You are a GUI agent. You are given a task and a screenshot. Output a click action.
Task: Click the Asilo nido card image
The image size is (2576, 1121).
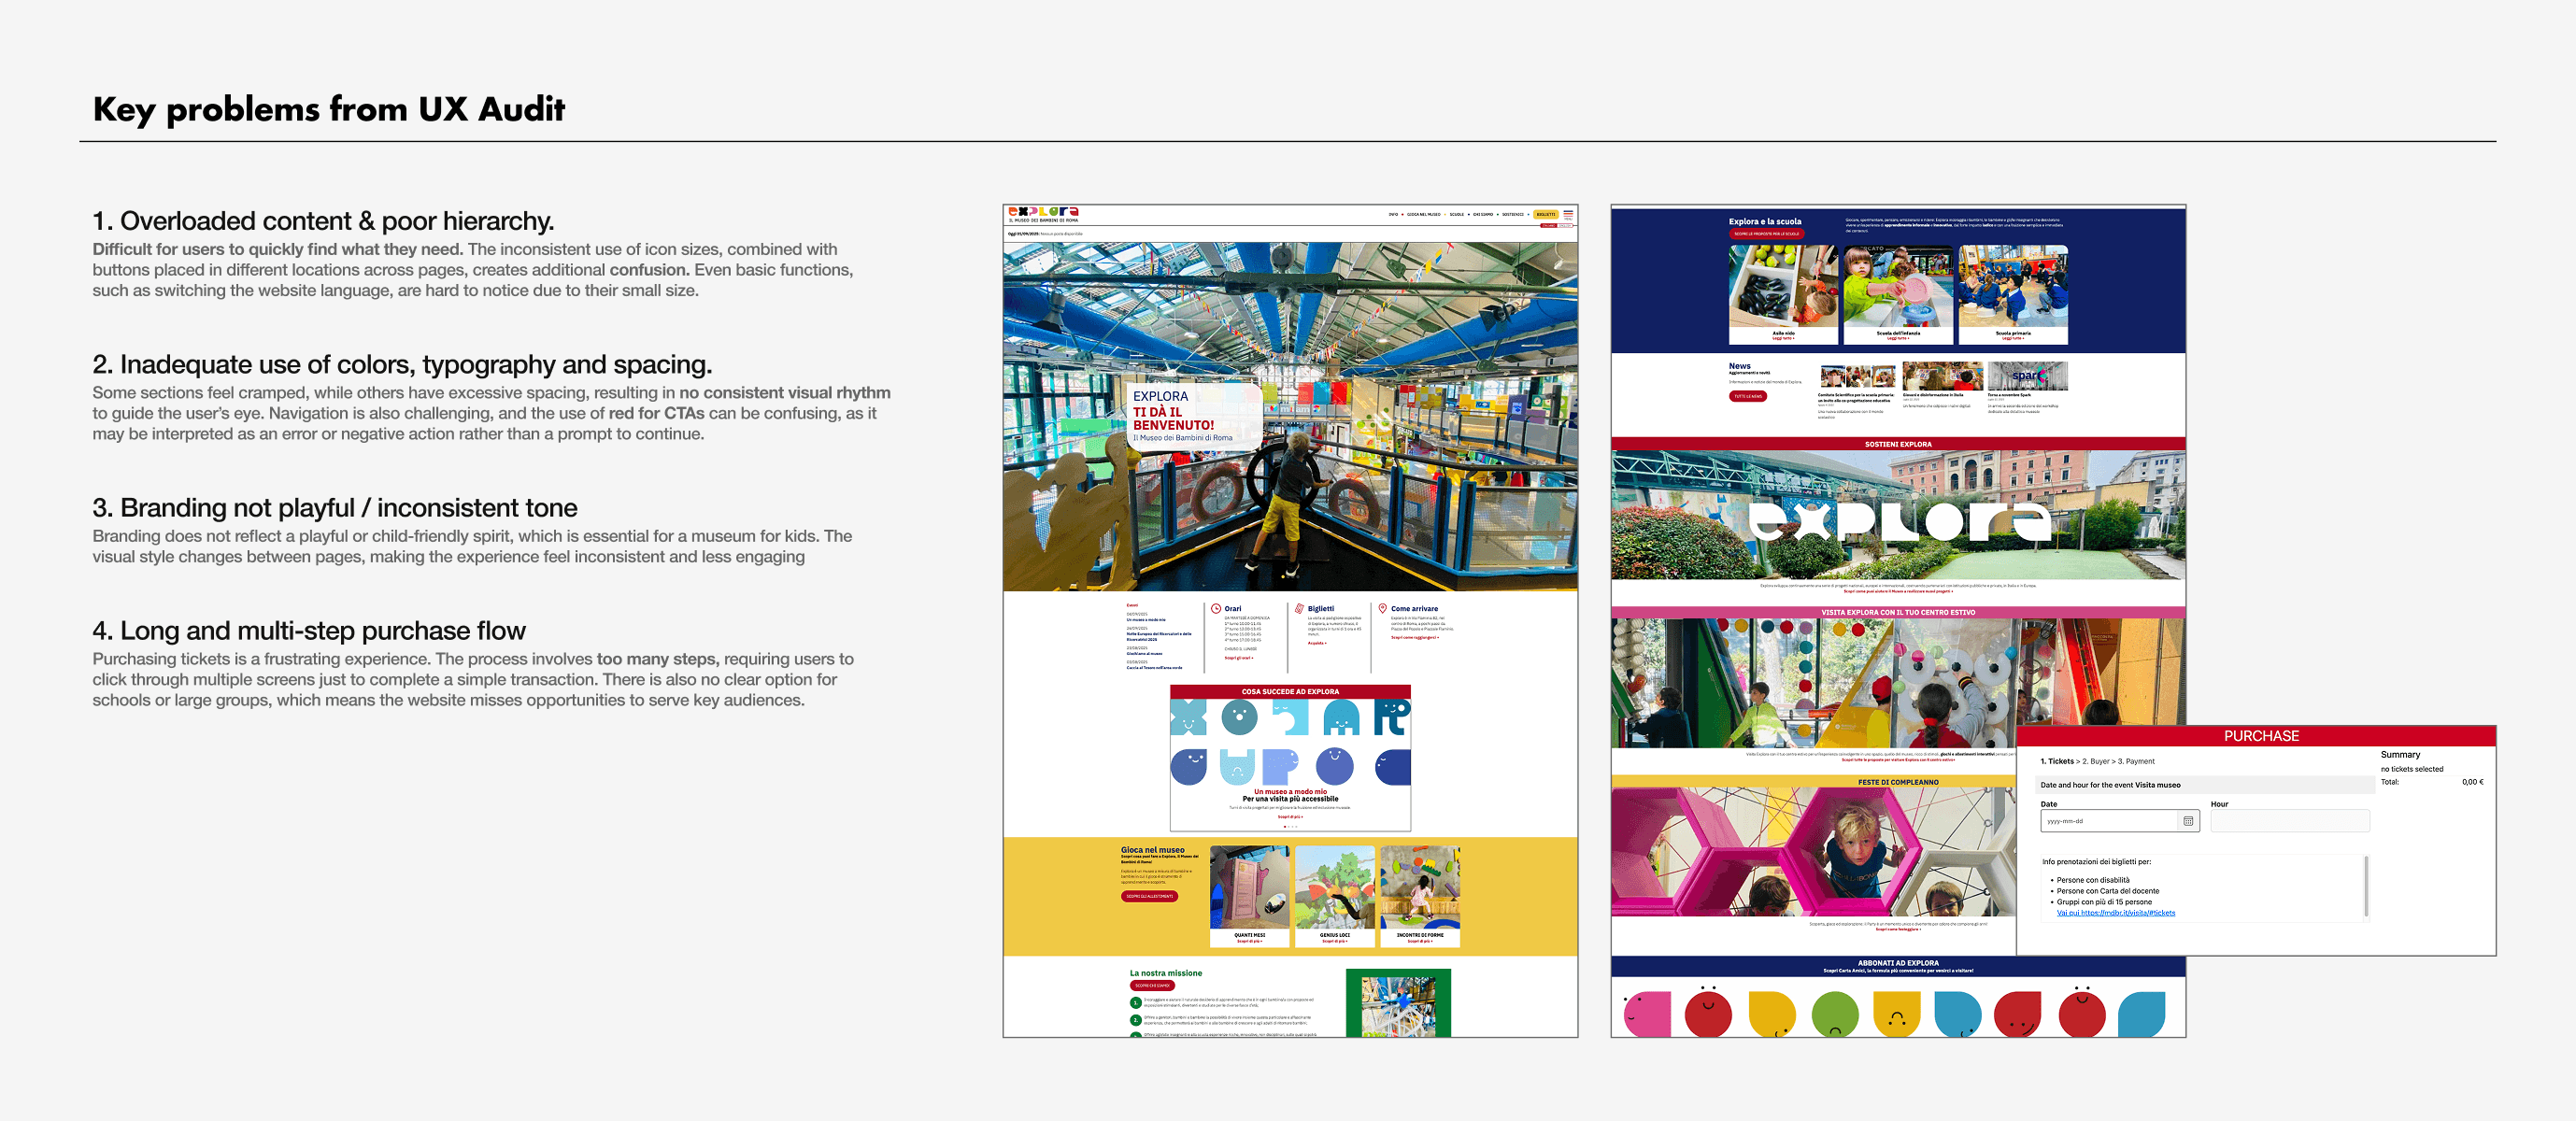tap(1783, 287)
